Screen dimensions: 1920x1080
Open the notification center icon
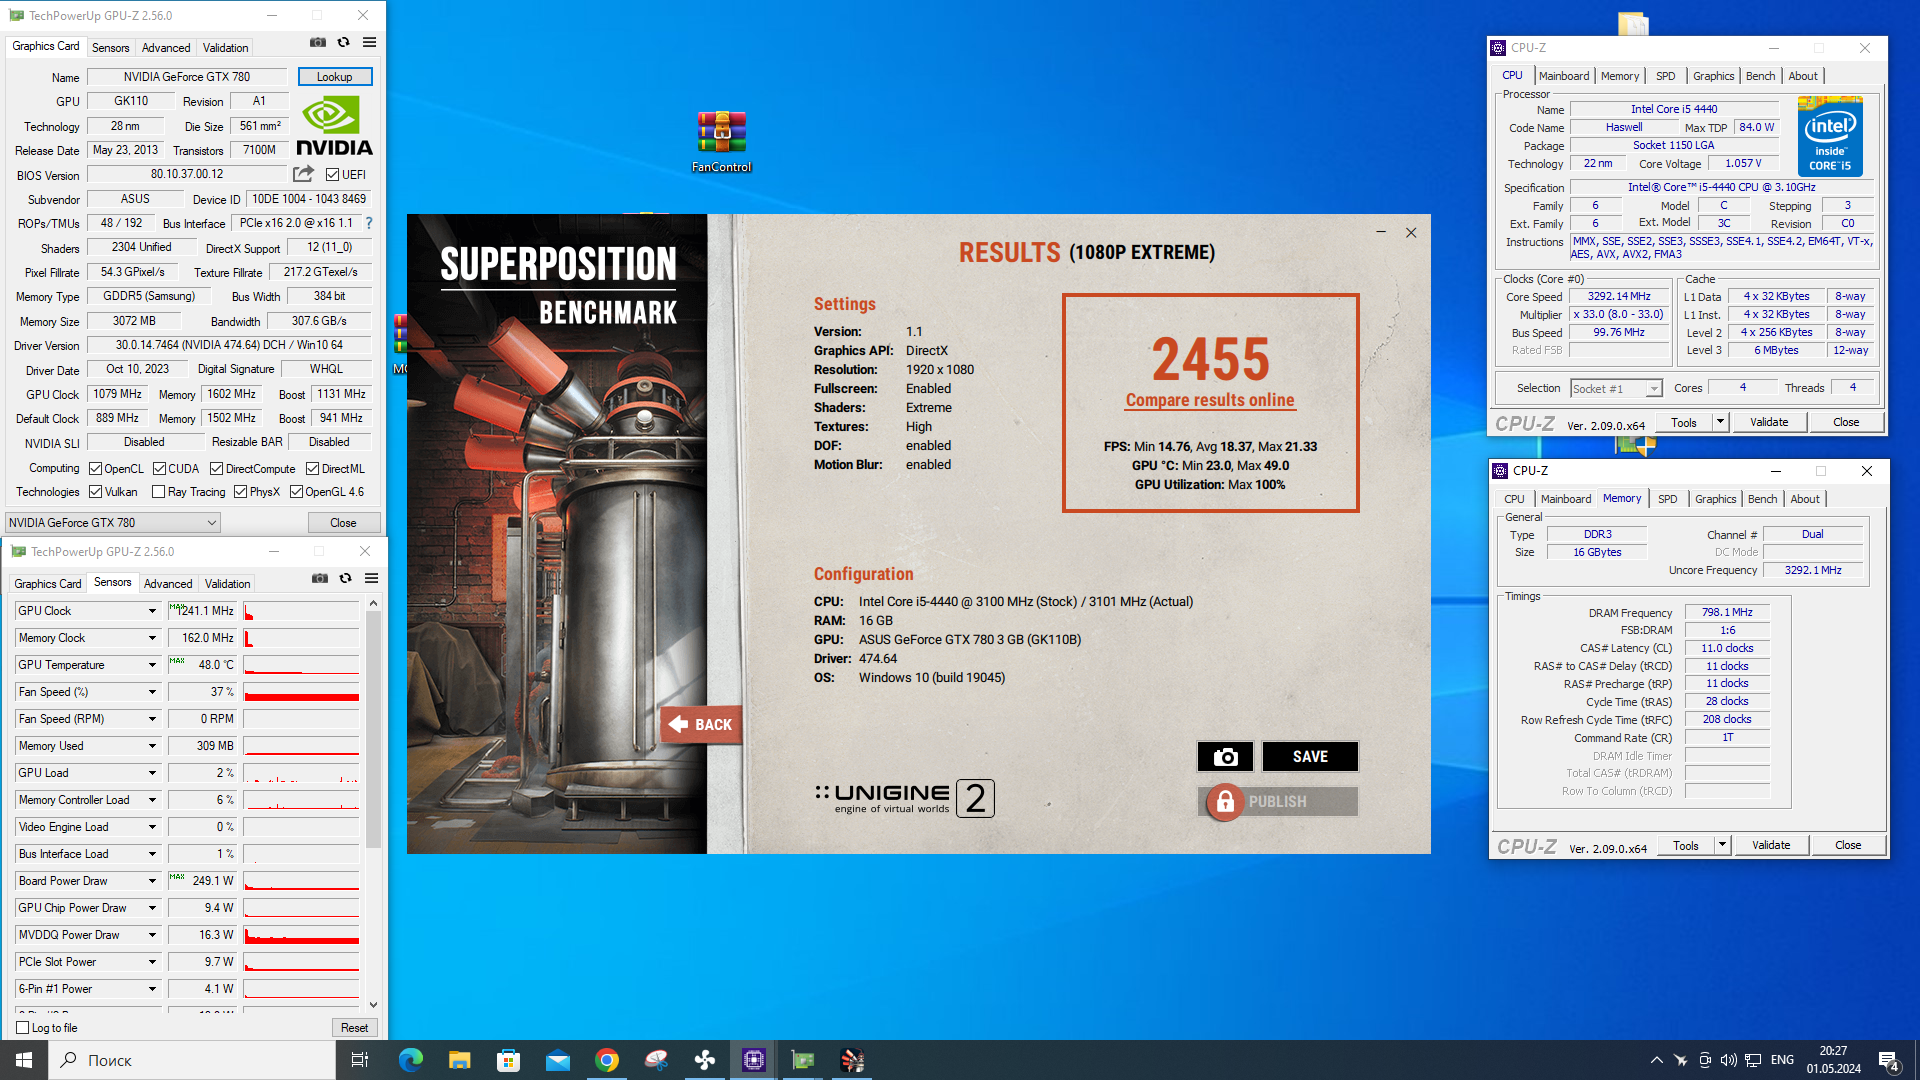point(1888,1060)
